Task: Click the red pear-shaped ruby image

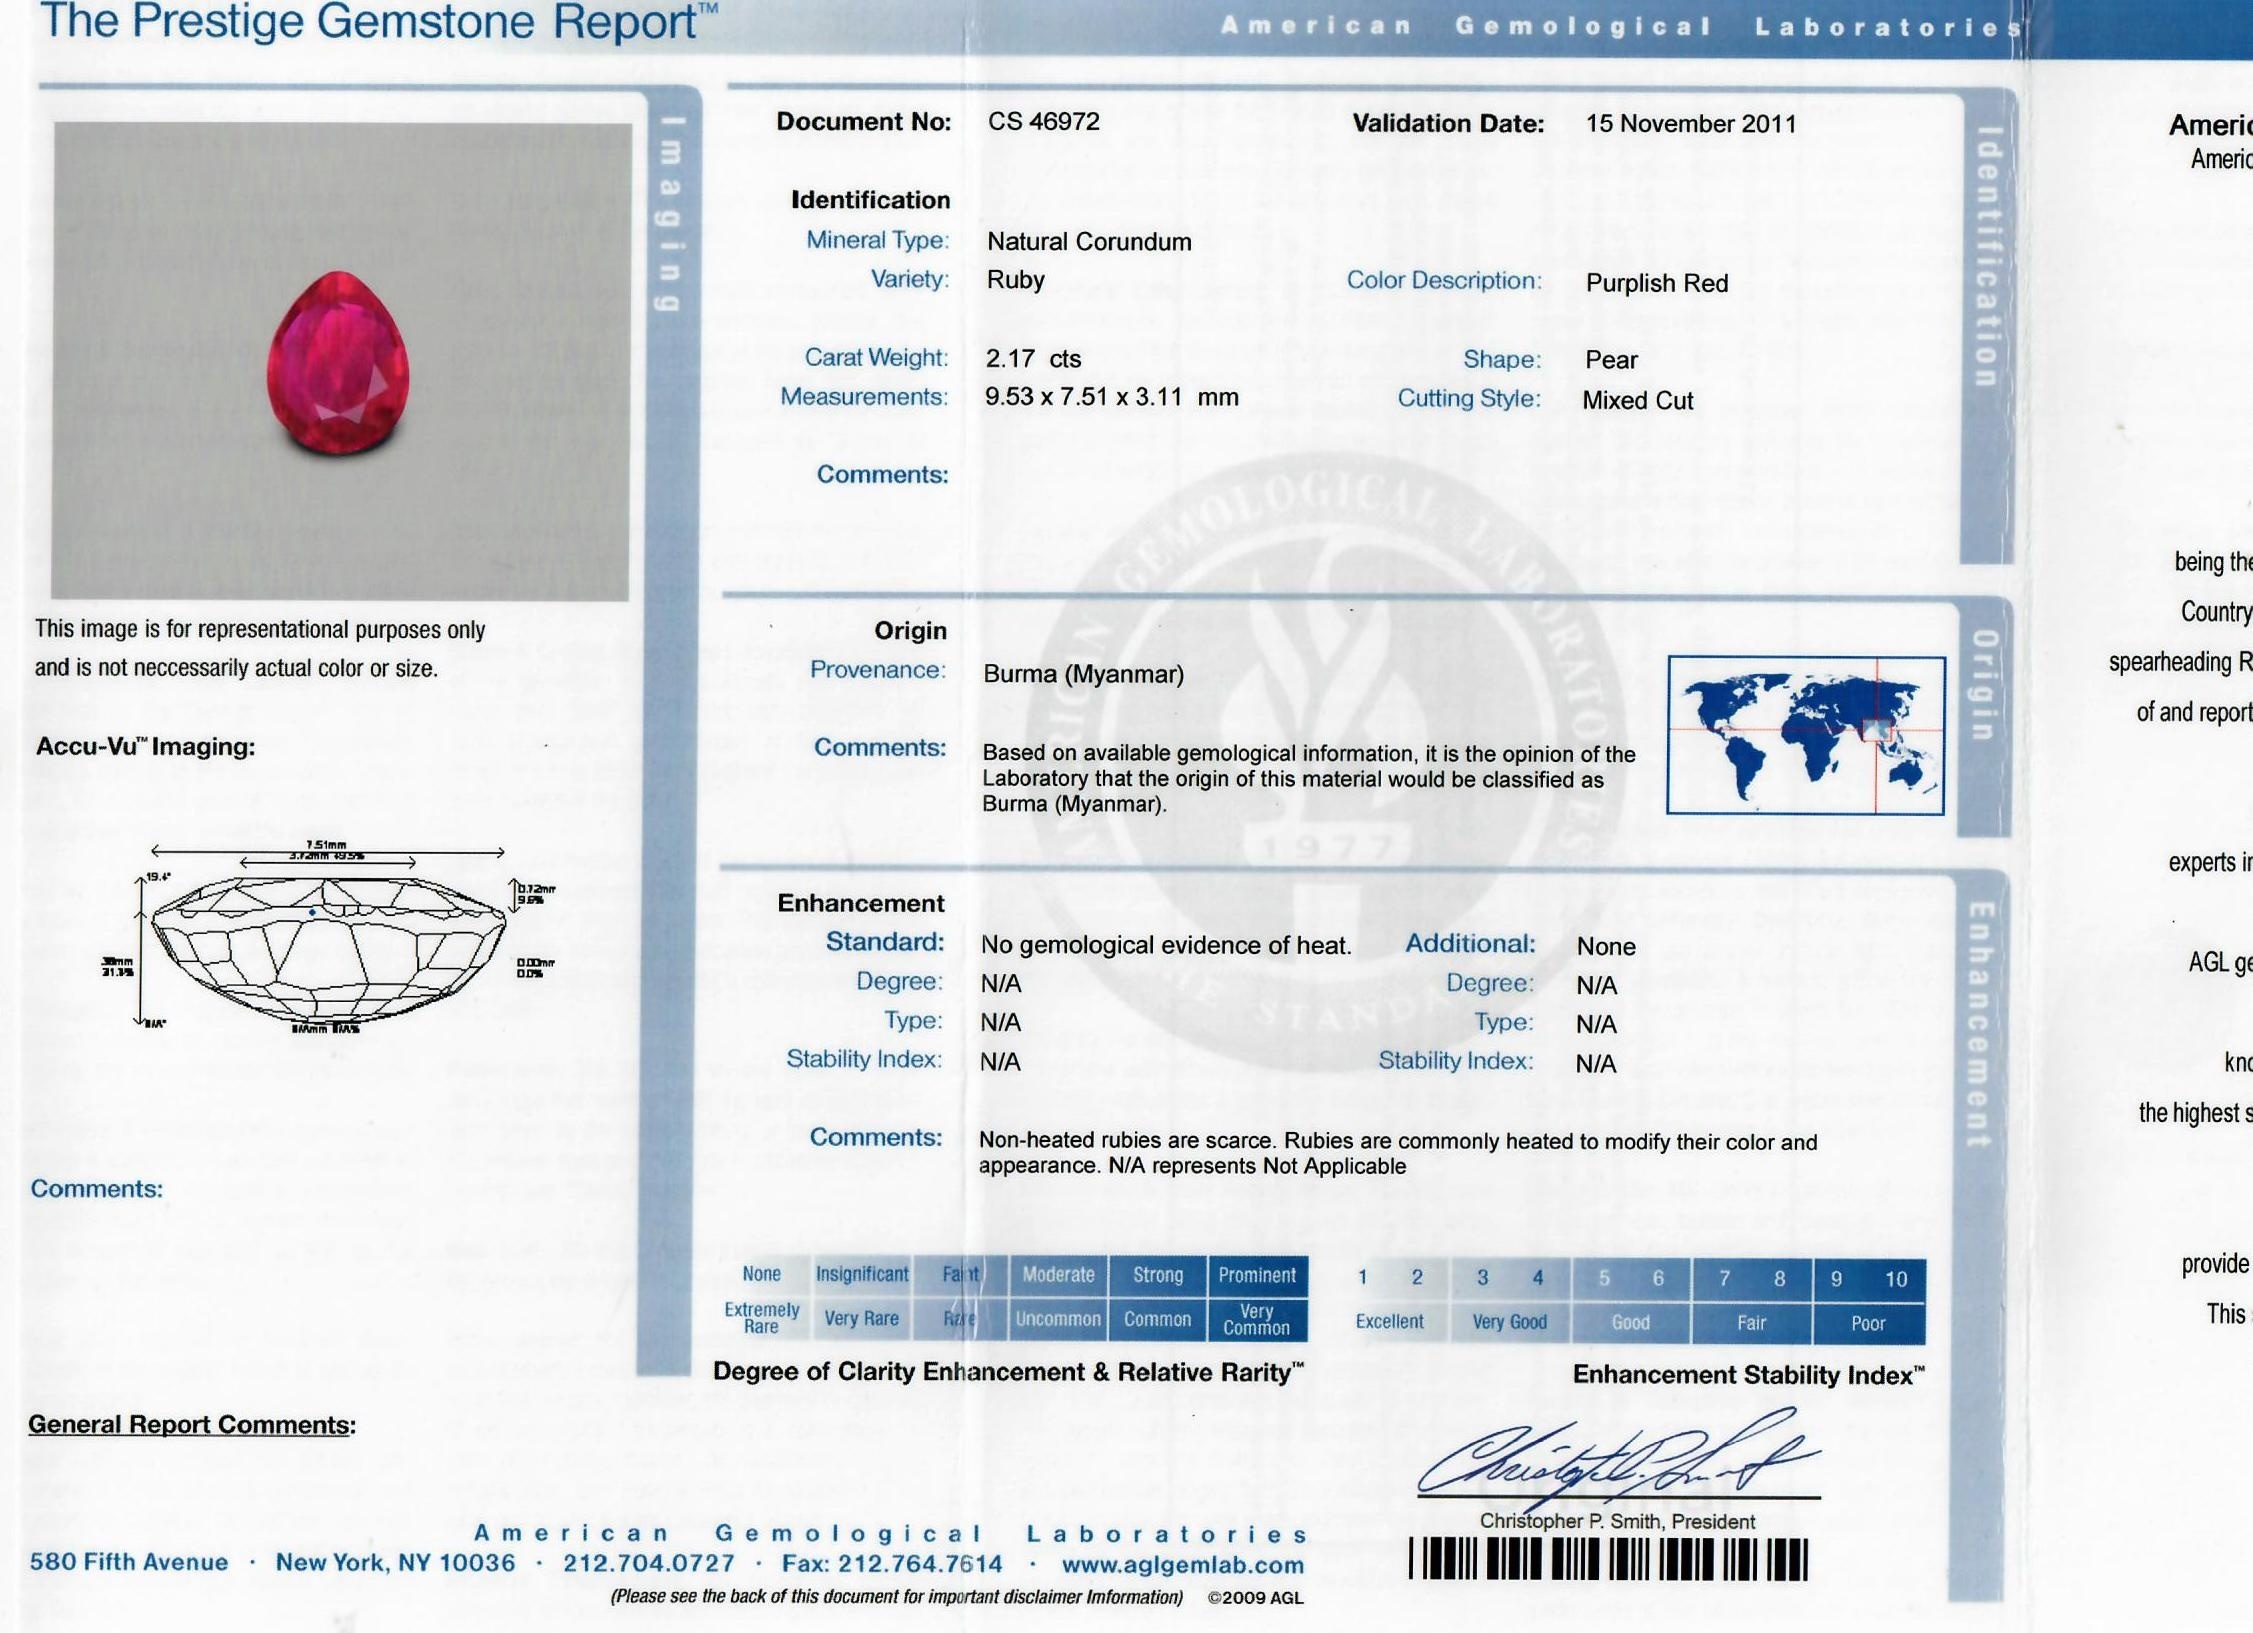Action: click(338, 363)
